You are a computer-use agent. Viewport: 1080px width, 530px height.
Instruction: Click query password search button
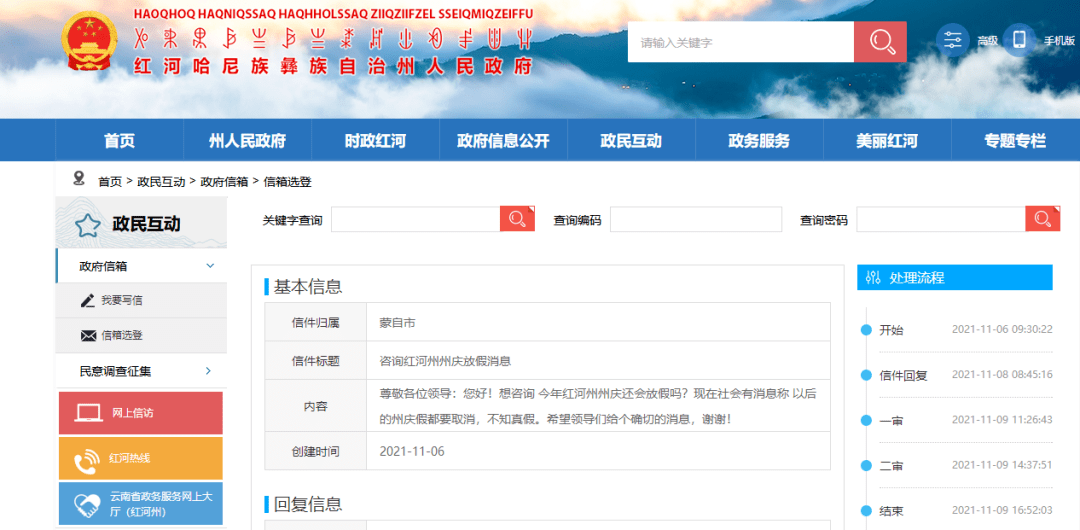click(x=1042, y=219)
